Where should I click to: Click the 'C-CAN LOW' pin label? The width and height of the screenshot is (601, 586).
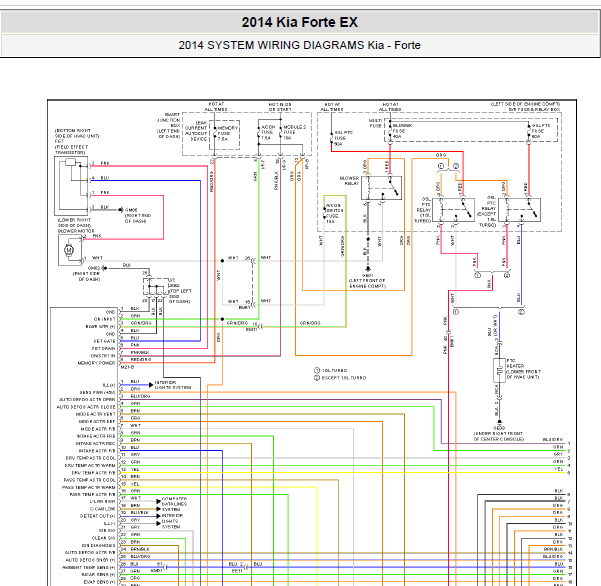pos(102,509)
